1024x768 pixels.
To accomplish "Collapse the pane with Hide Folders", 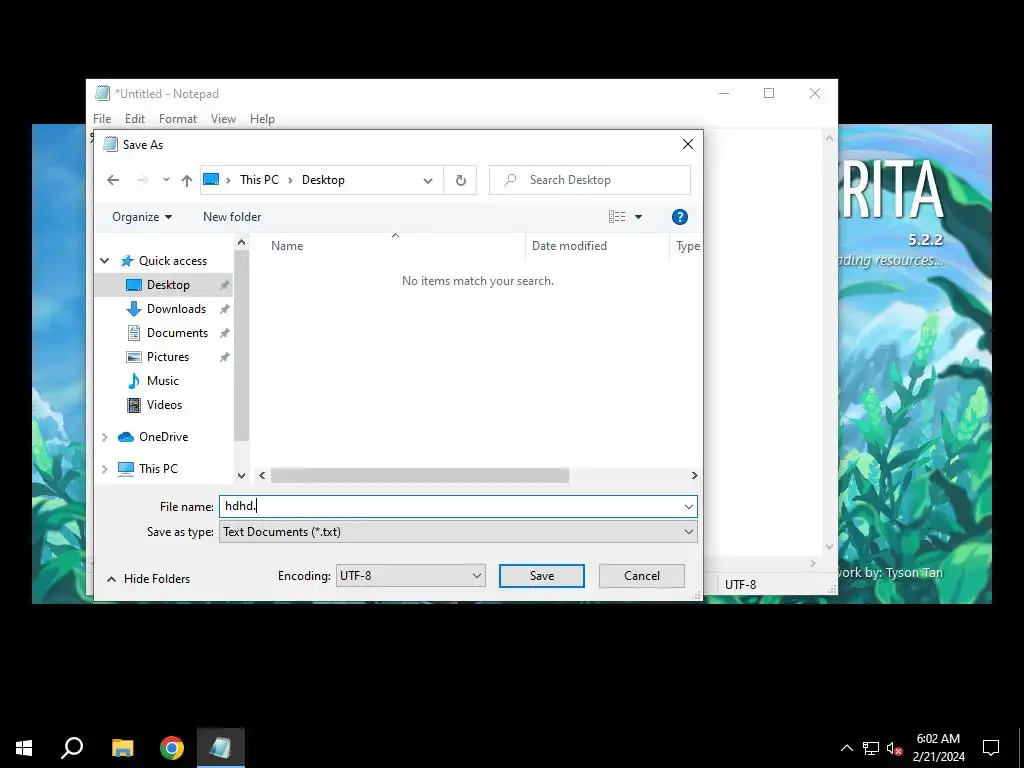I will (x=149, y=579).
